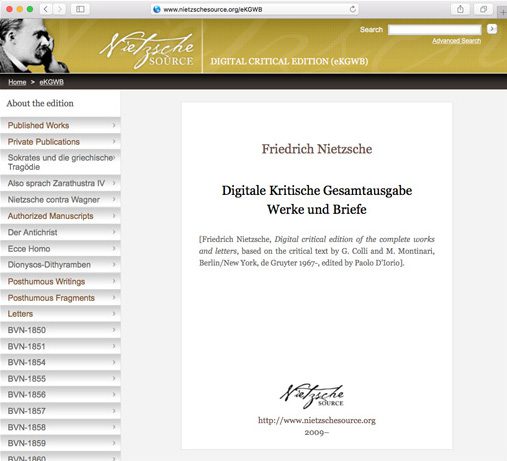Focus the Search text field
The width and height of the screenshot is (507, 461).
click(435, 29)
